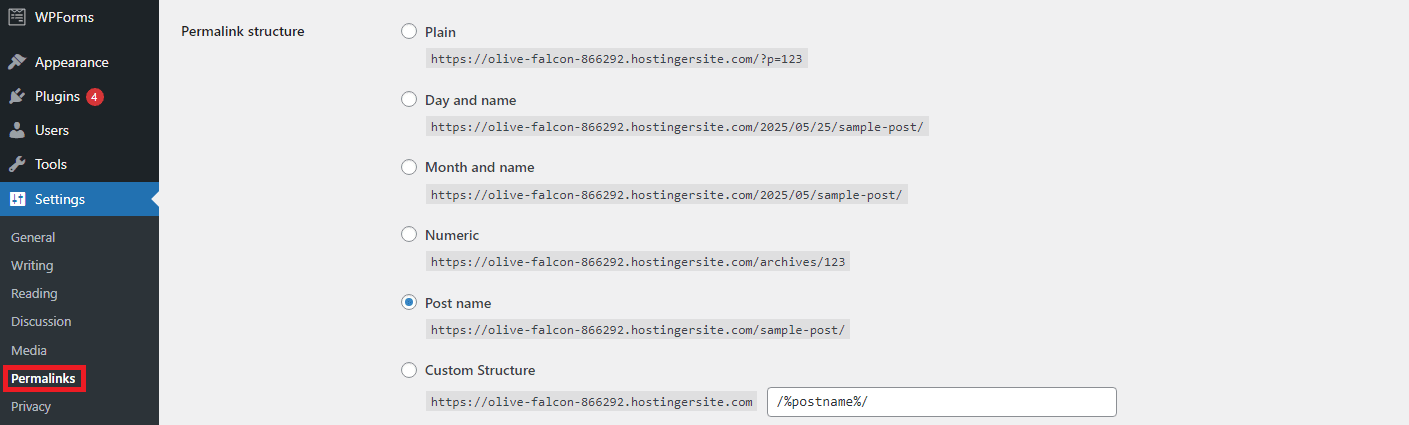
Task: Click the Plain example URL ending ?p=123
Action: 617,59
